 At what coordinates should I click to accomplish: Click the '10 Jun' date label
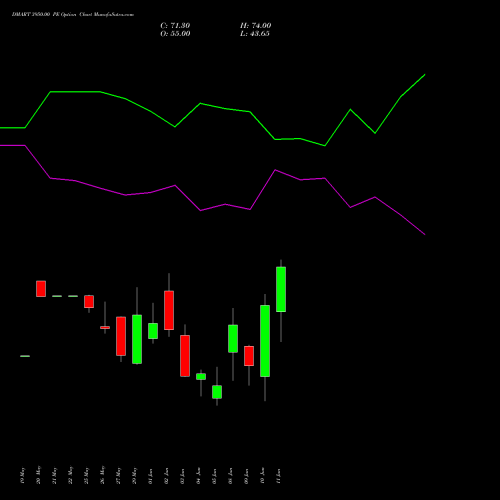click(262, 476)
